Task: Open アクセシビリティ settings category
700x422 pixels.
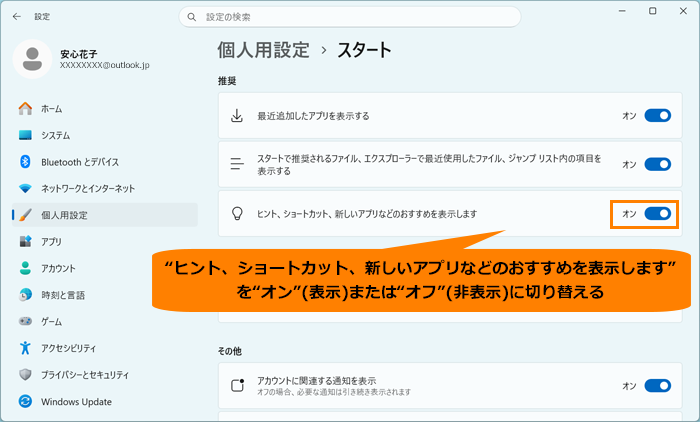Action: click(x=105, y=348)
